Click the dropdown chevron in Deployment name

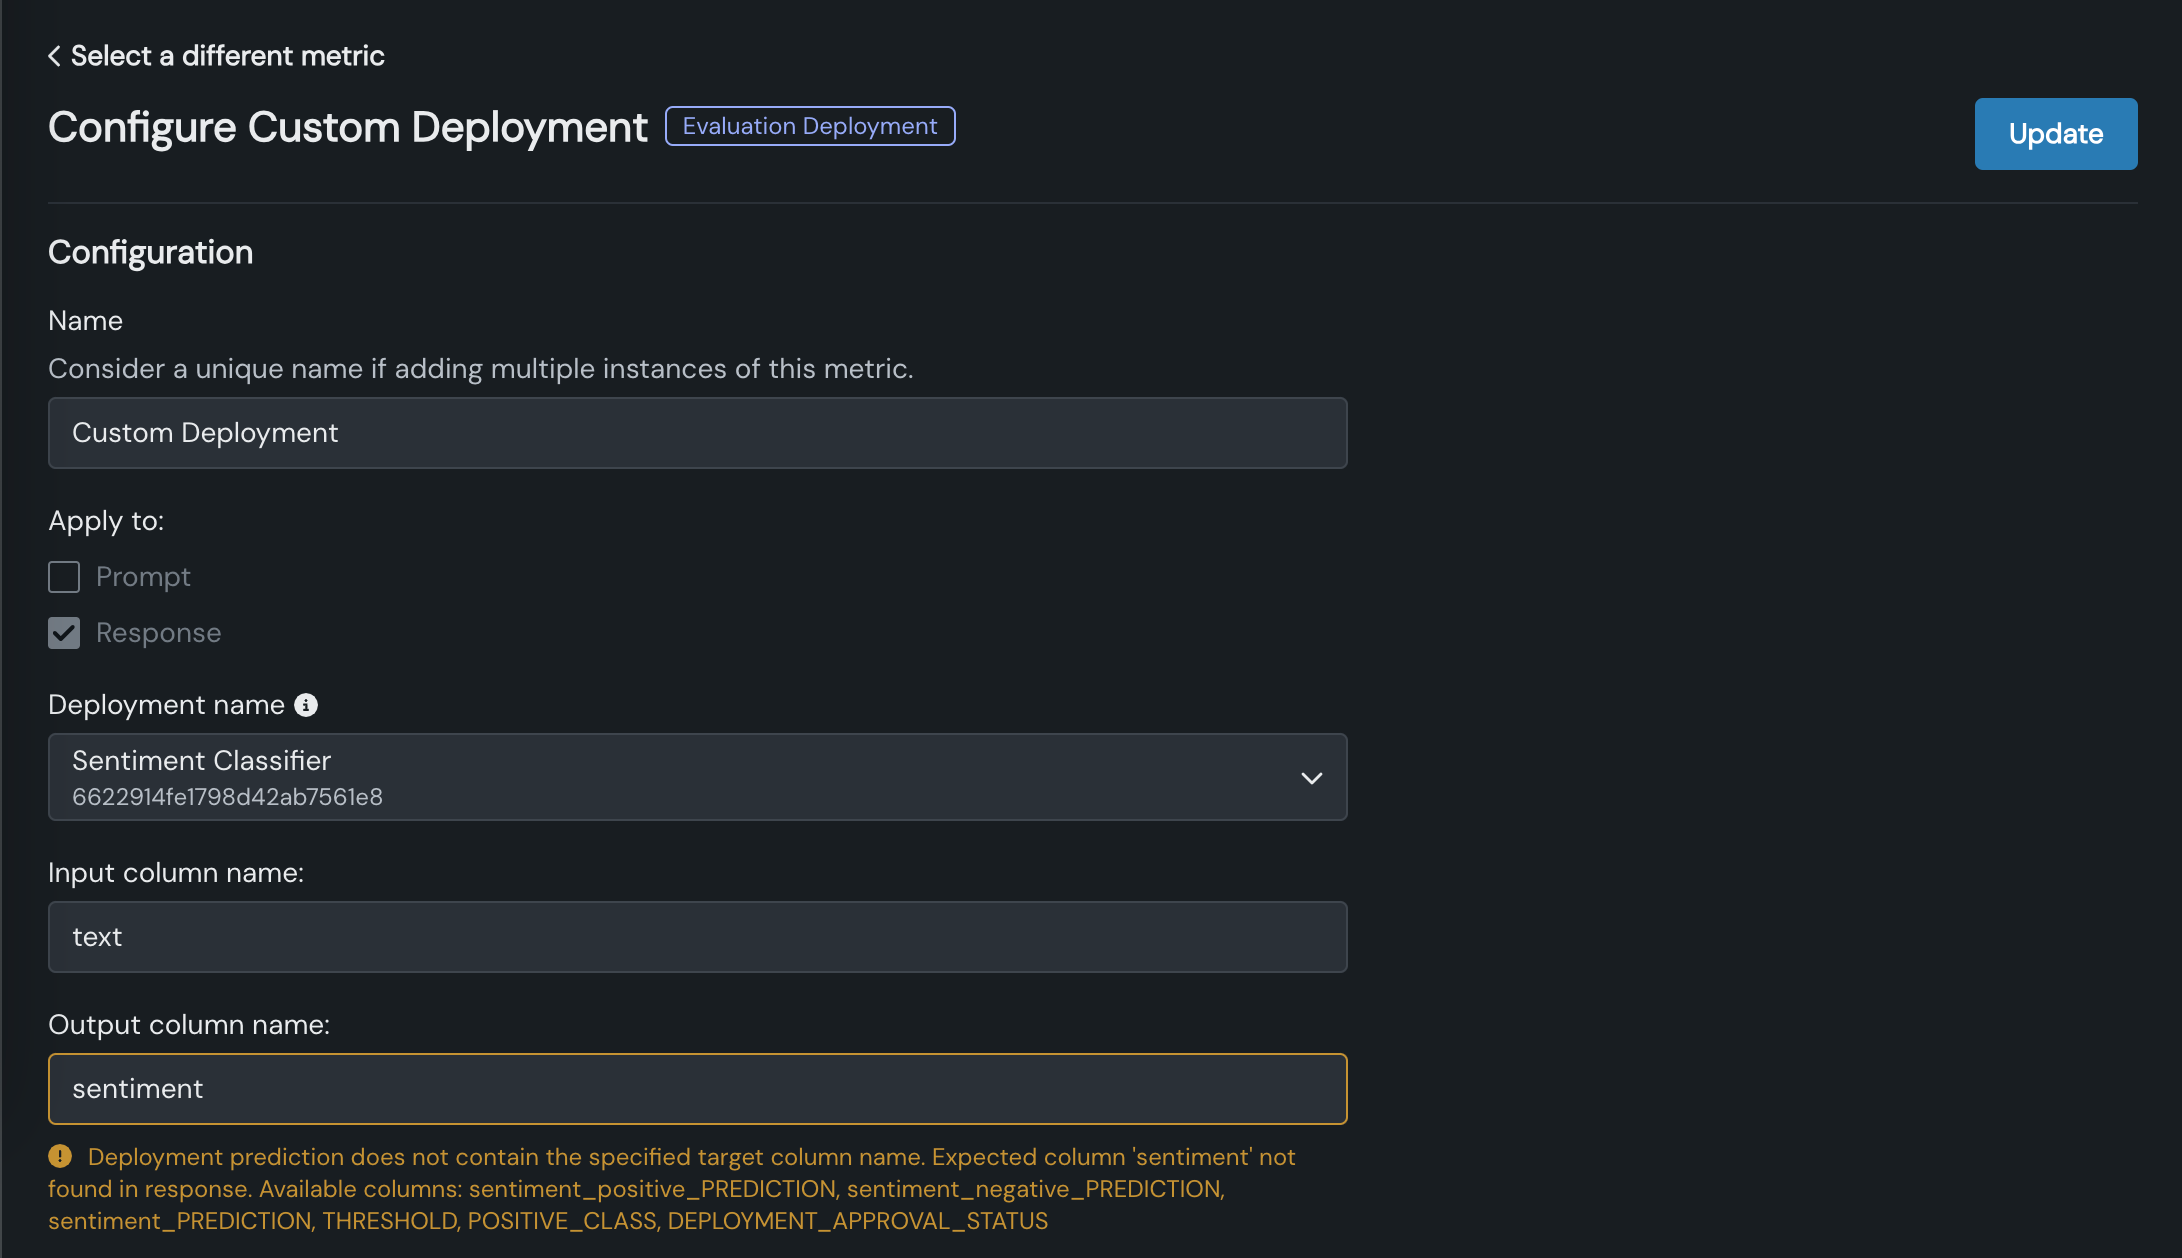point(1311,778)
